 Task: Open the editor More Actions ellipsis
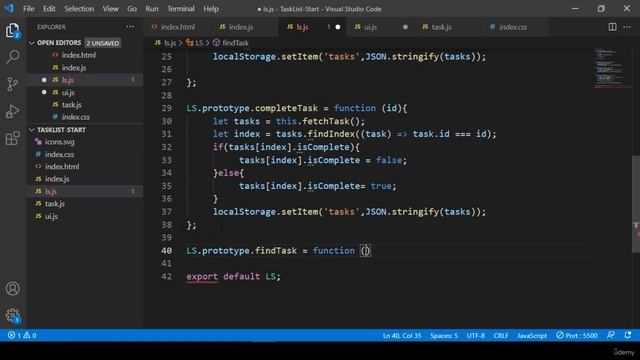pos(627,27)
